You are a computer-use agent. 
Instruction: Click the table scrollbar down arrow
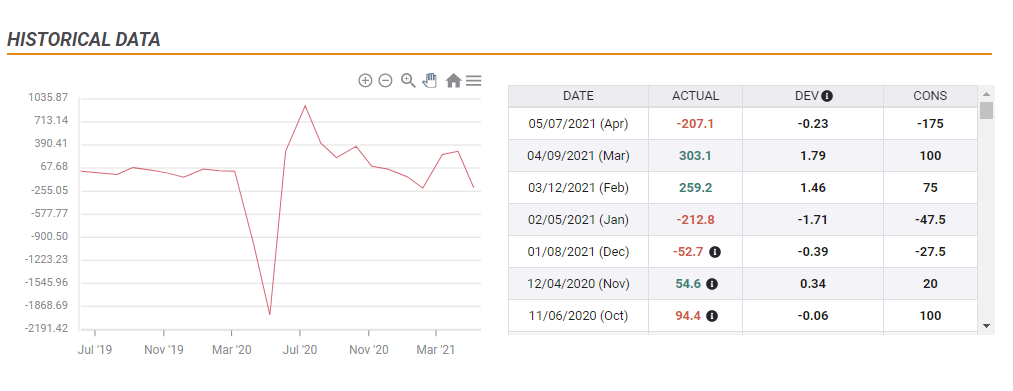click(986, 326)
